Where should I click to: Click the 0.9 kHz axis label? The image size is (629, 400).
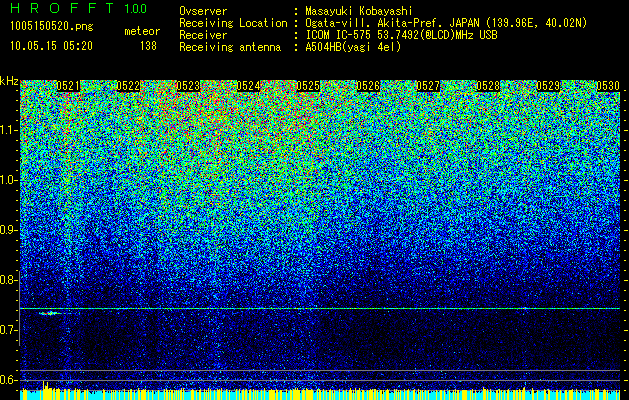click(8, 230)
